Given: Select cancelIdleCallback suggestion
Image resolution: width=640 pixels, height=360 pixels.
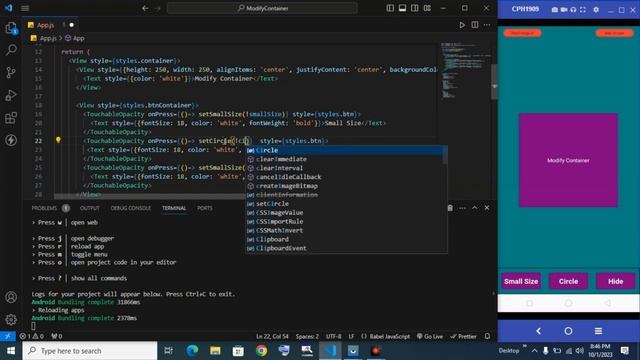Looking at the screenshot, I should pos(346,177).
